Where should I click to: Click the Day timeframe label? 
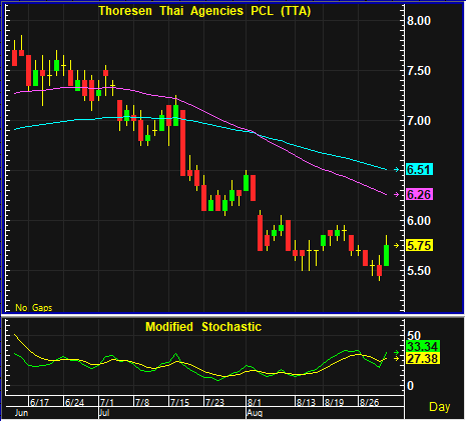click(x=439, y=407)
